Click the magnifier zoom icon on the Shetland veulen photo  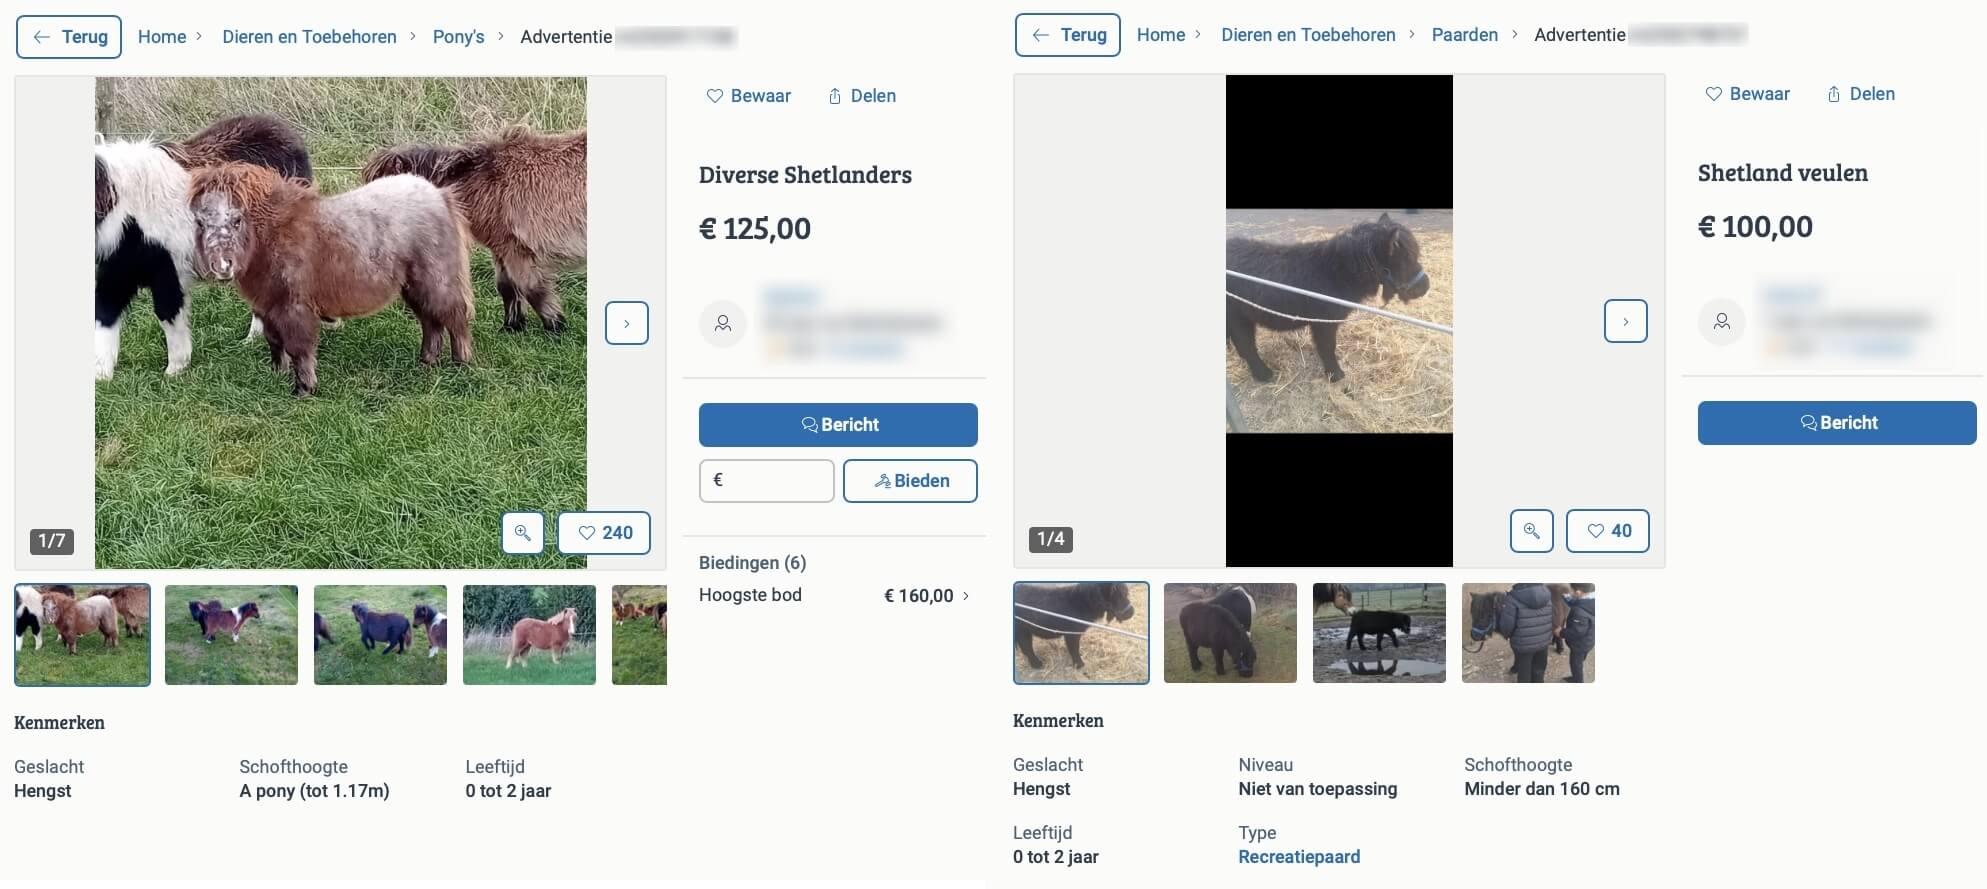1531,531
